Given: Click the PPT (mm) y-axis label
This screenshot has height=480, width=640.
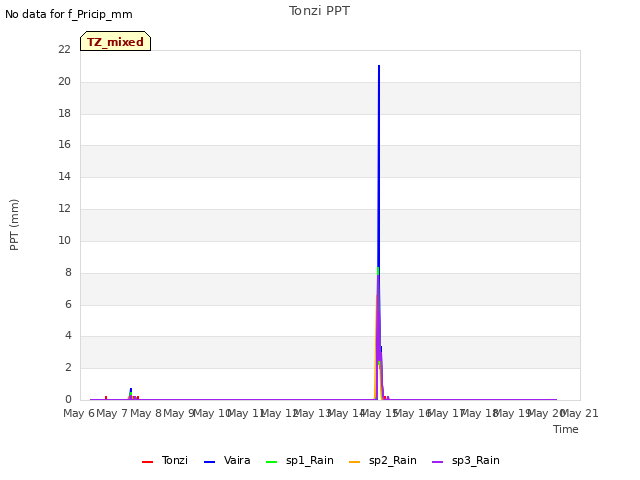Looking at the screenshot, I should [x=14, y=225].
